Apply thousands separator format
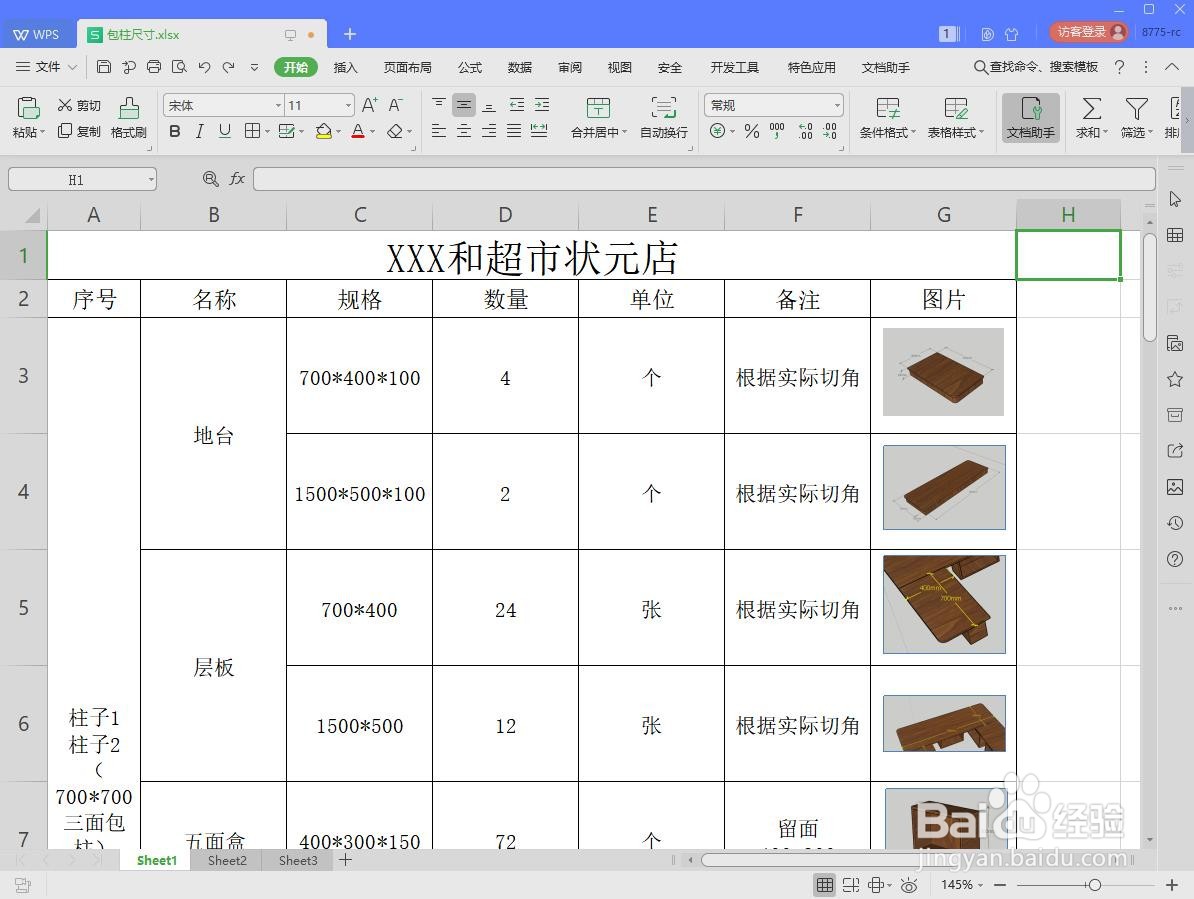 point(777,131)
